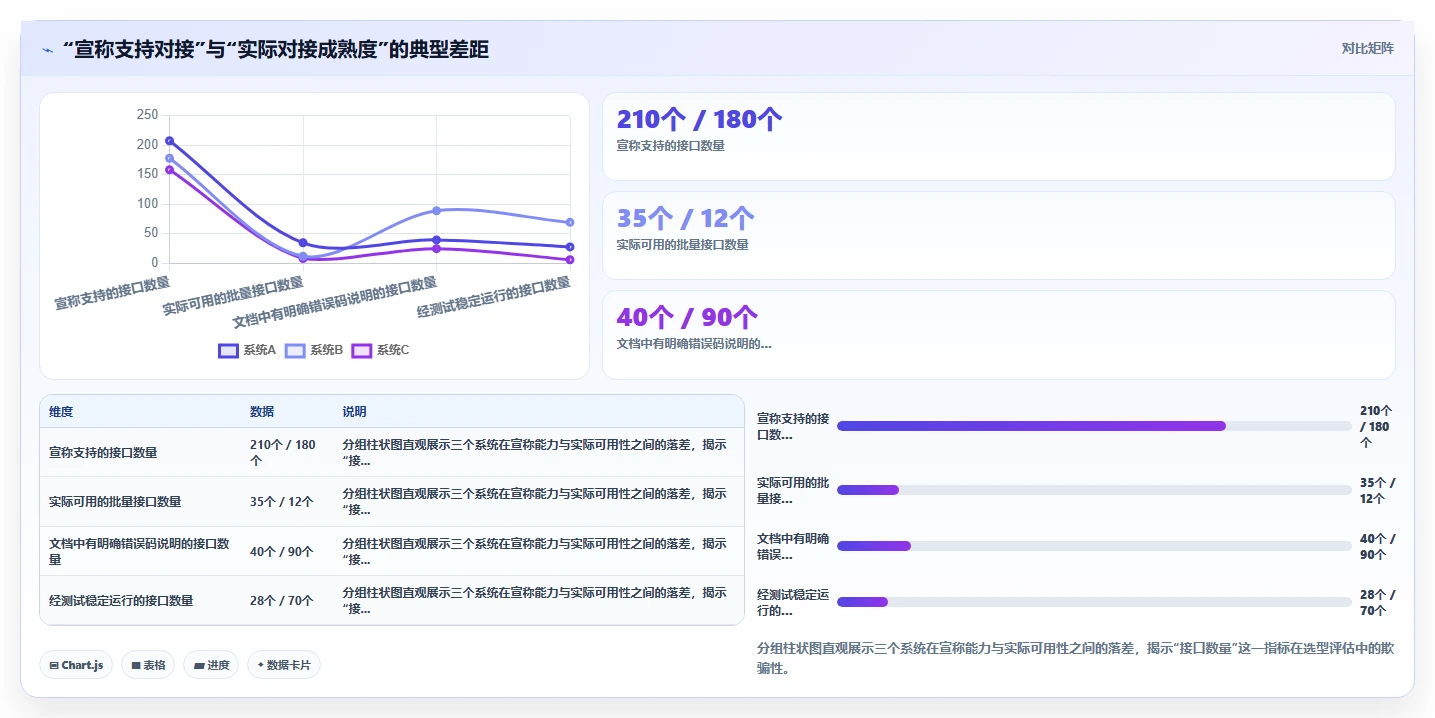Click the 数据卡片 tag chip

284,665
